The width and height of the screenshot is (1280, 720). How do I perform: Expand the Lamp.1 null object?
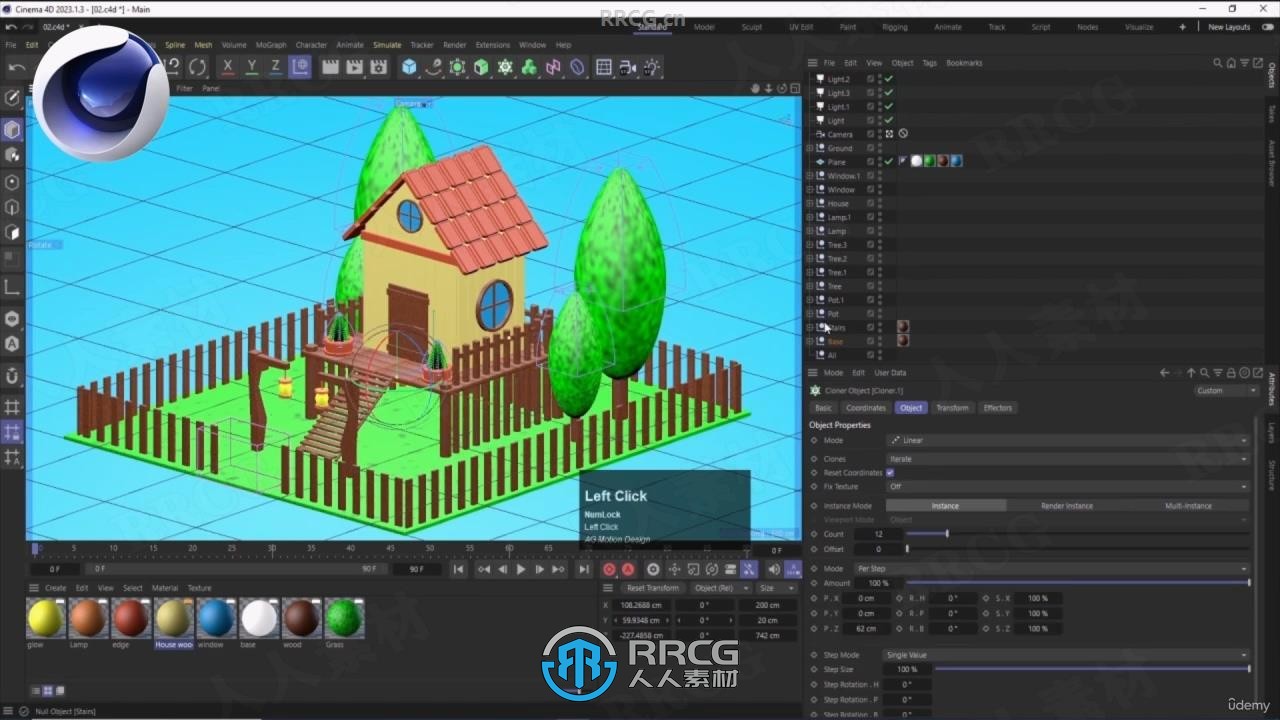(x=811, y=217)
